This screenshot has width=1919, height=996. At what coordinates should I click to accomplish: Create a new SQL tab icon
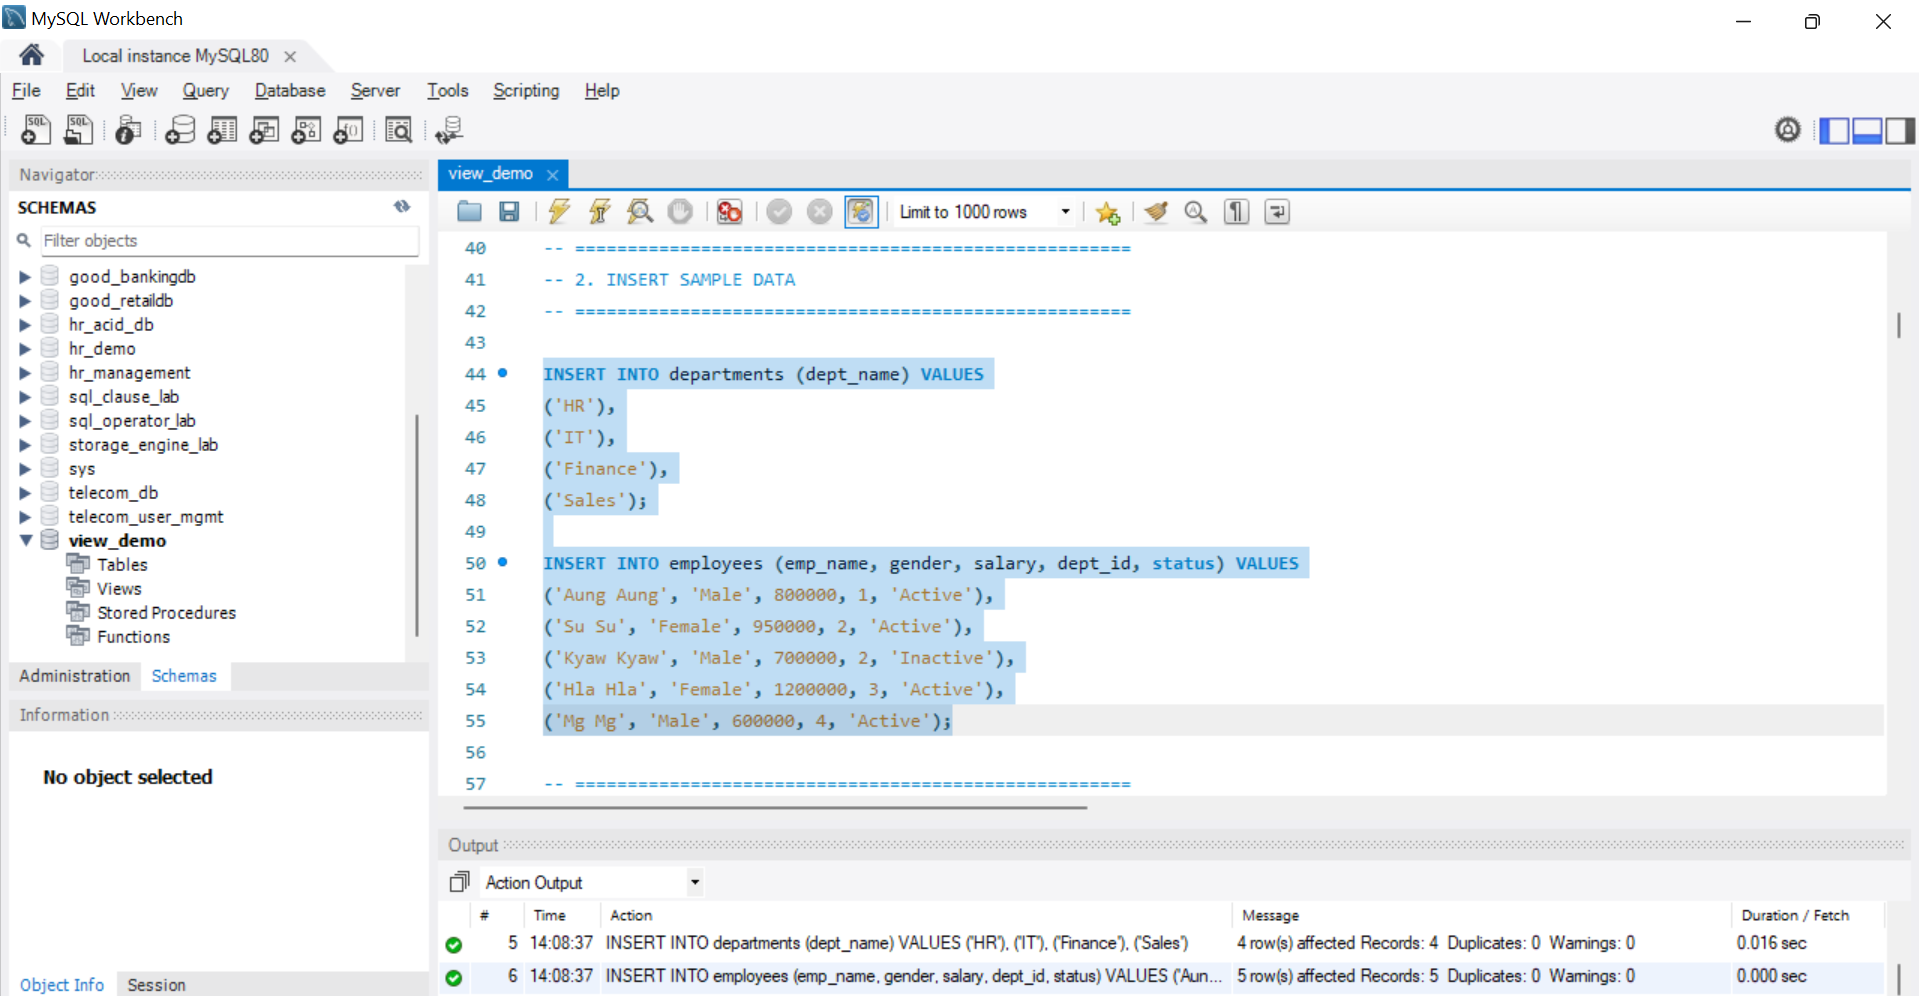(x=36, y=129)
